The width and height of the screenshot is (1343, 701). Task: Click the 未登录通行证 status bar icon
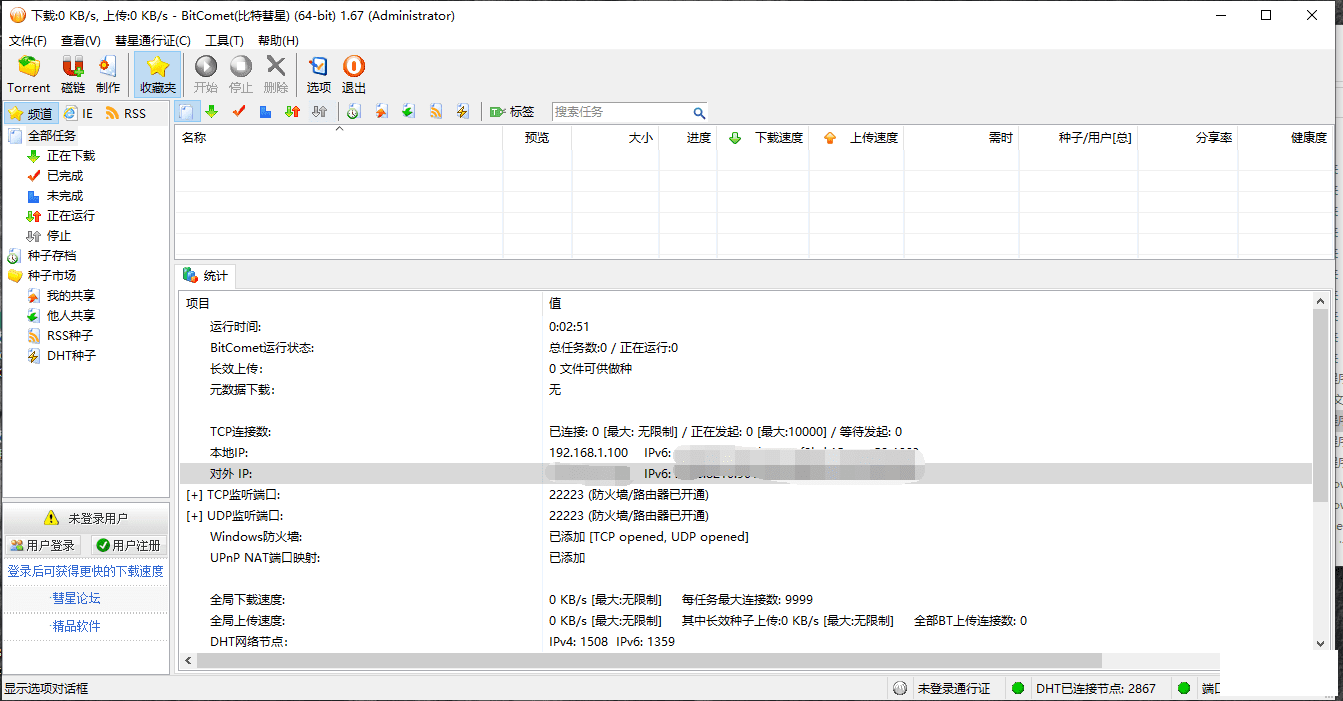click(x=900, y=688)
